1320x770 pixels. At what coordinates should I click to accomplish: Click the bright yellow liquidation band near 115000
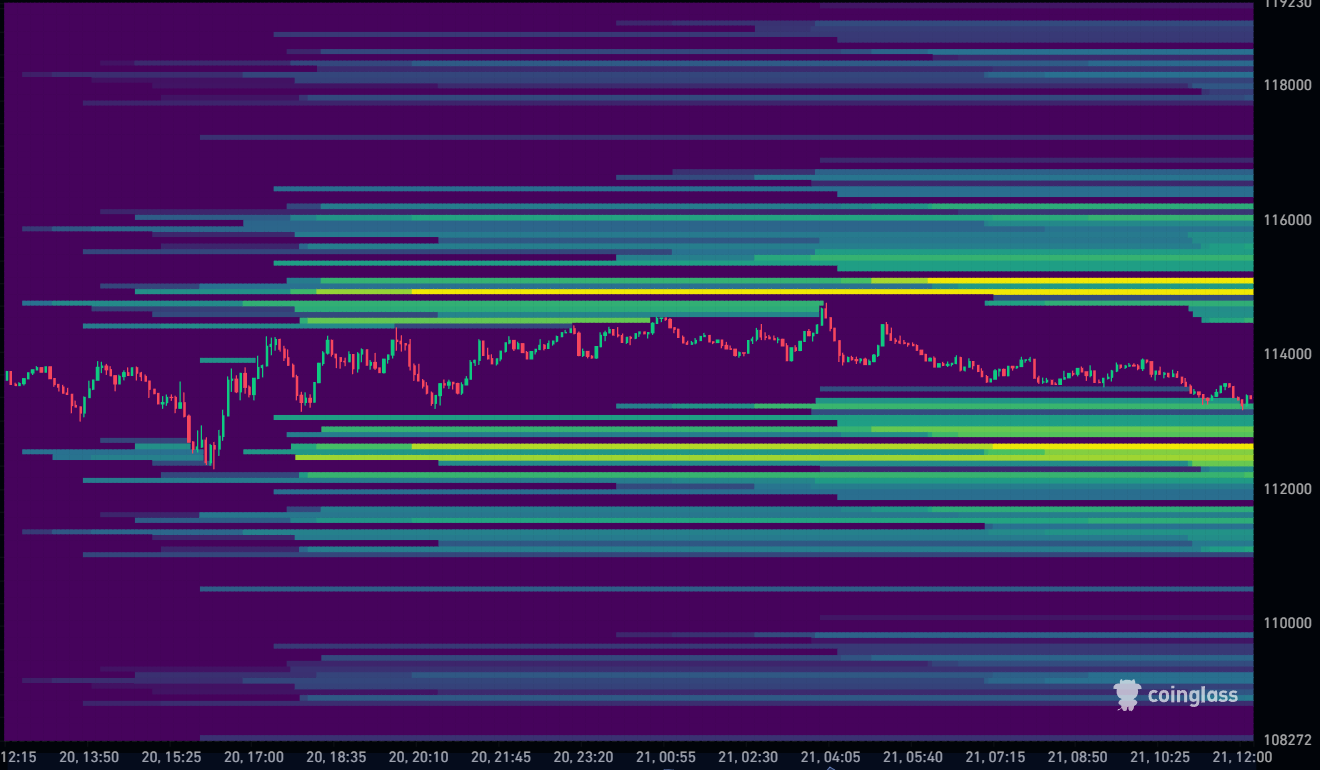[832, 291]
